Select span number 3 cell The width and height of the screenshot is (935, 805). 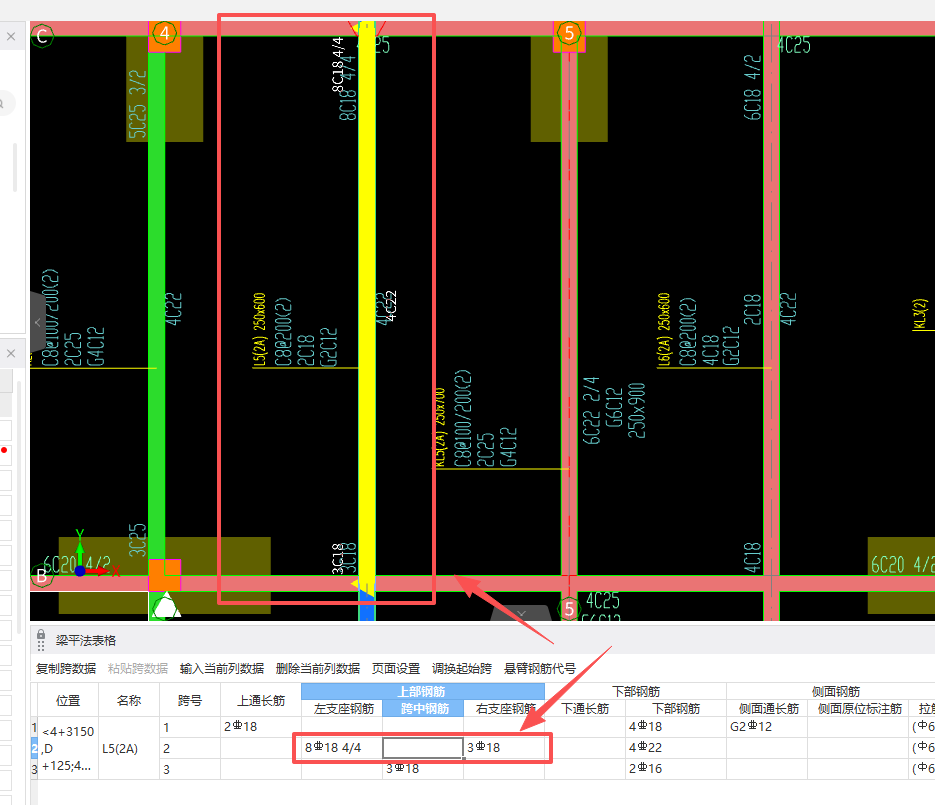(x=190, y=769)
